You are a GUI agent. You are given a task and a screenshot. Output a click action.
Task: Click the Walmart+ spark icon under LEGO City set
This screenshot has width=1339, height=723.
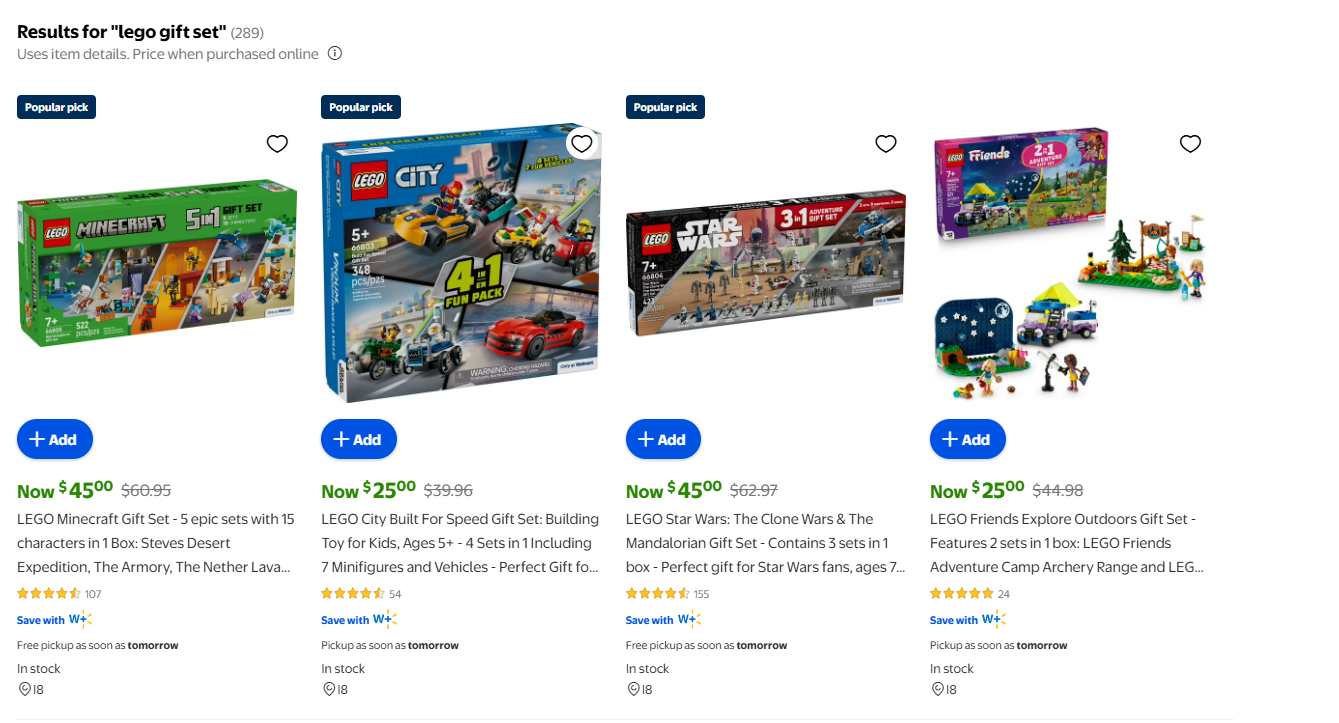(384, 620)
